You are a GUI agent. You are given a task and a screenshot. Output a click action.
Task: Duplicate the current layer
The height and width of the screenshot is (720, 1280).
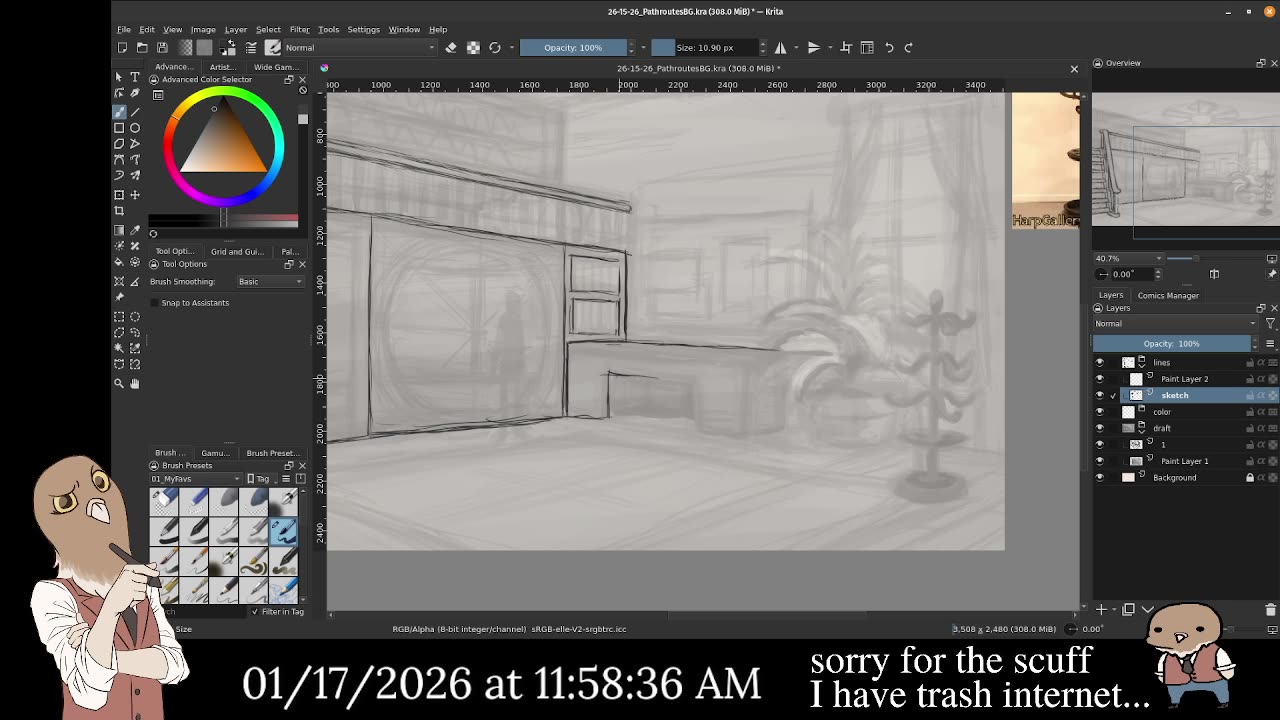click(1128, 609)
